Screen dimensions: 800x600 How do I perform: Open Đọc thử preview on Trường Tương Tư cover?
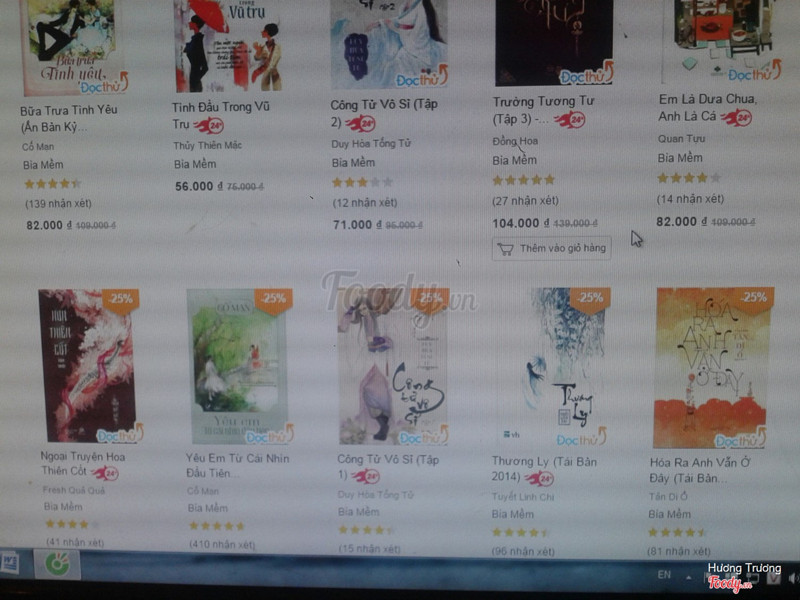click(x=586, y=73)
